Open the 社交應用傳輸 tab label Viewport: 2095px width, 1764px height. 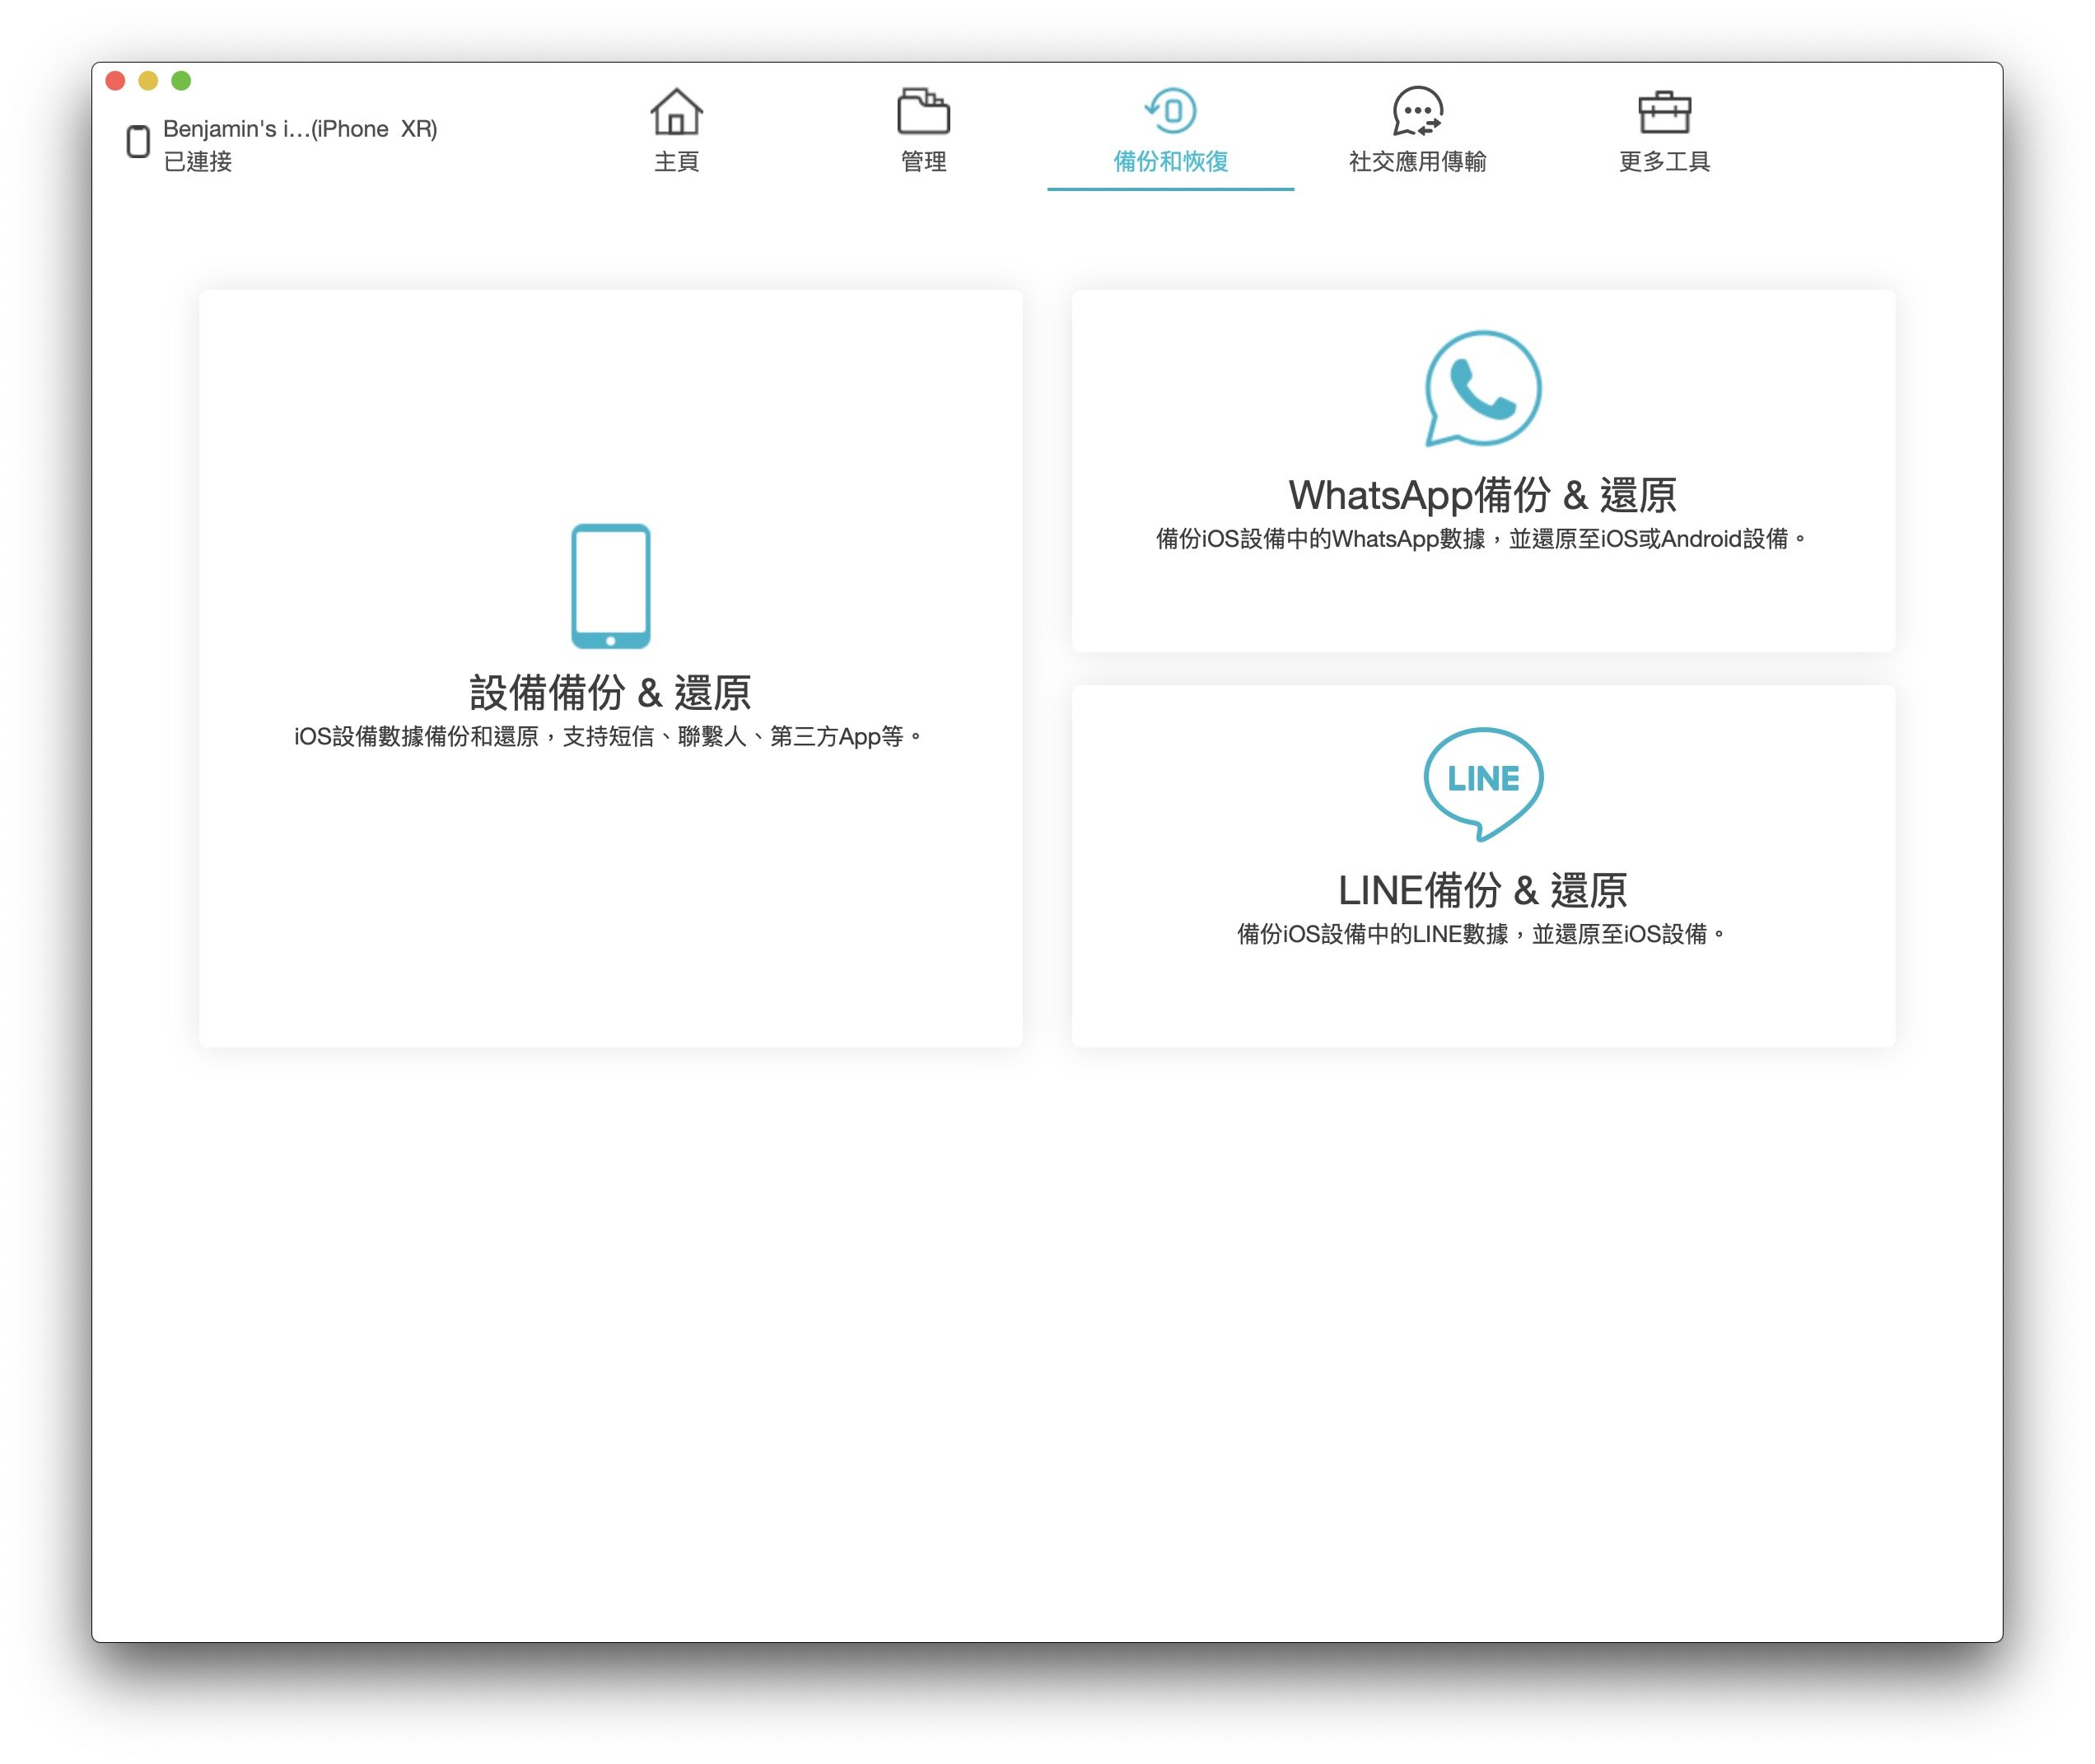1417,161
